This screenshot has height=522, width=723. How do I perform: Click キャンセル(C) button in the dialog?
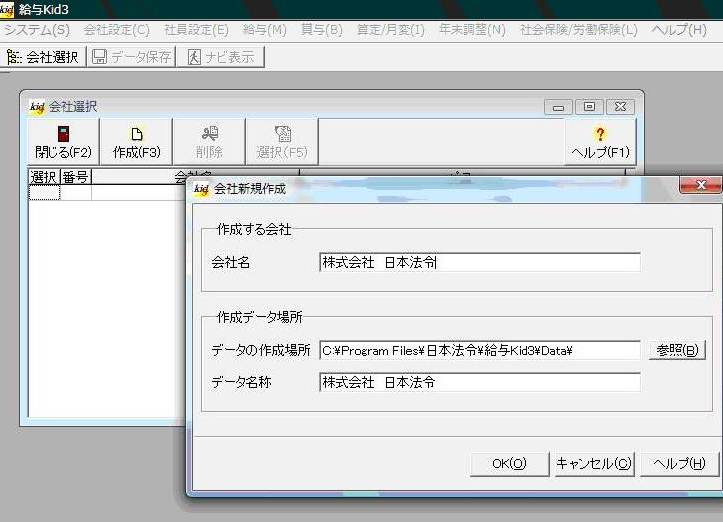(x=594, y=463)
